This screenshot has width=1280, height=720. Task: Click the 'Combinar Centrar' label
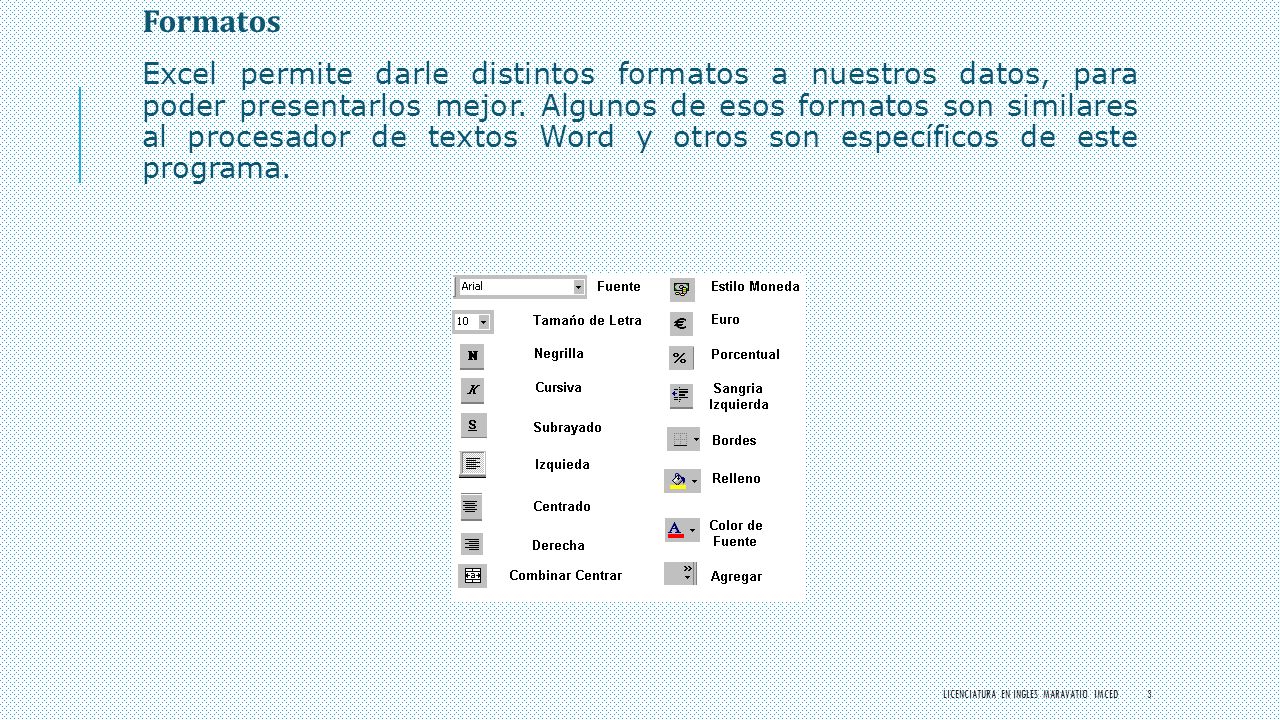(565, 575)
